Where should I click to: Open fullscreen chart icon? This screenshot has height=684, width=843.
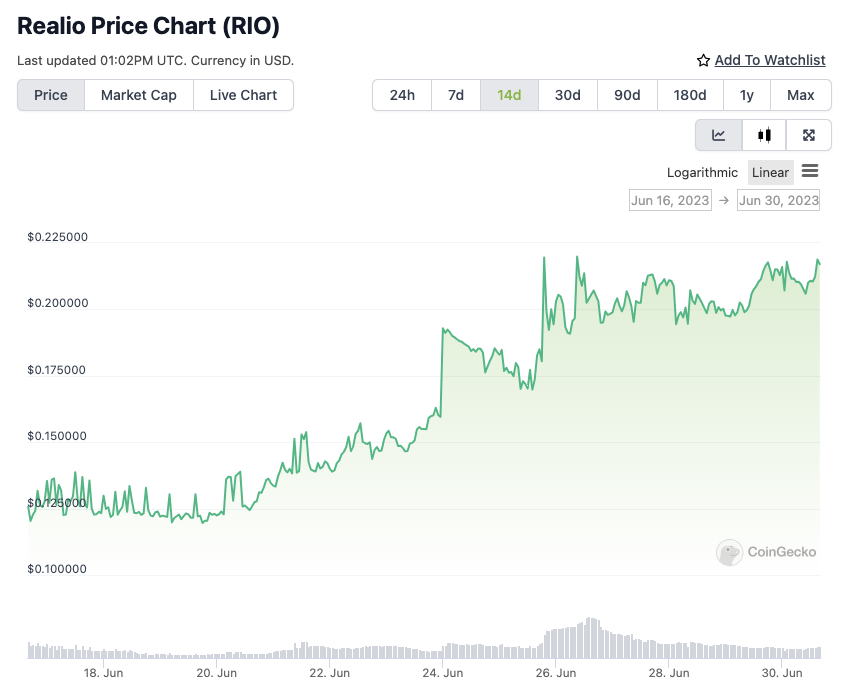[809, 135]
